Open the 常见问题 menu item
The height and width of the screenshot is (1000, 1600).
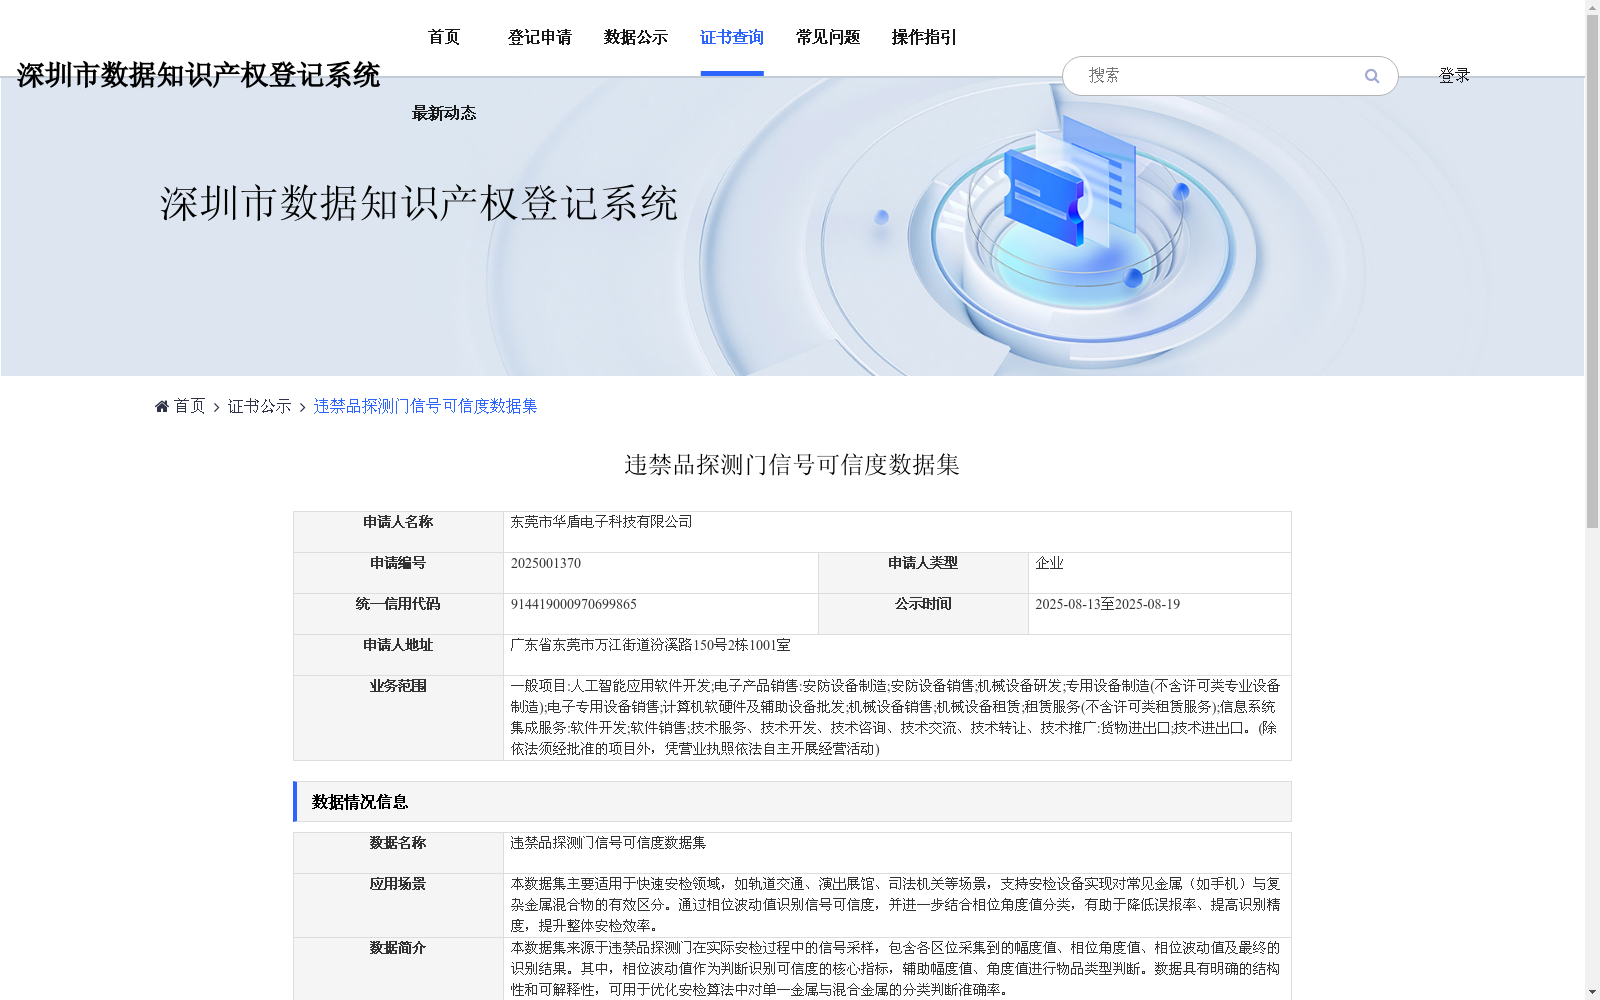point(828,37)
